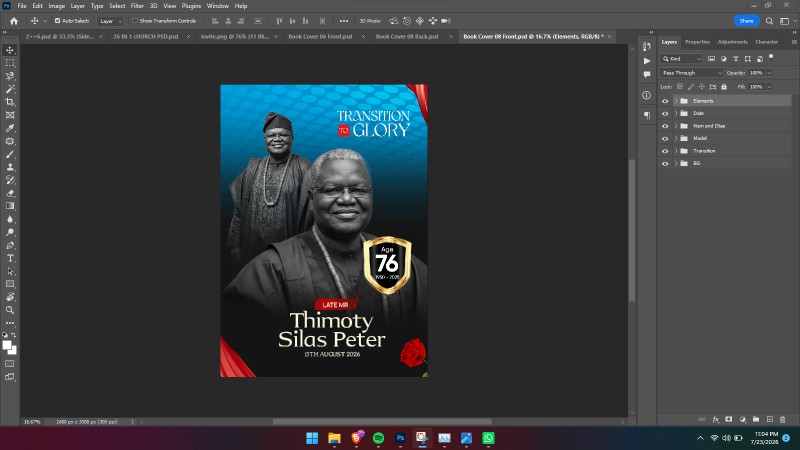Open the Fill slider dropdown arrow

(x=769, y=87)
